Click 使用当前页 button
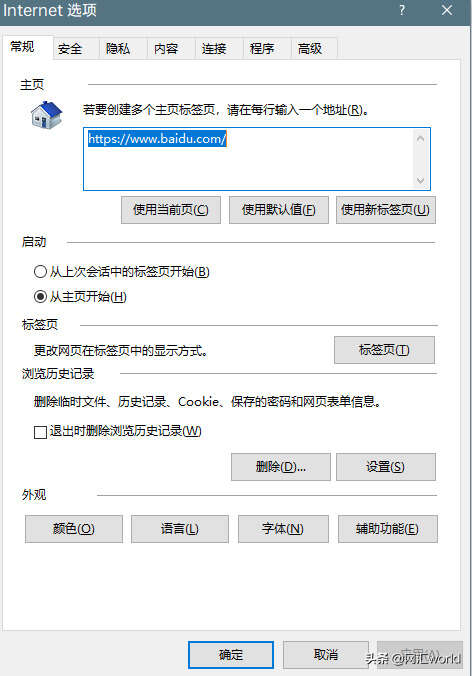Viewport: 472px width, 676px height. click(x=171, y=210)
